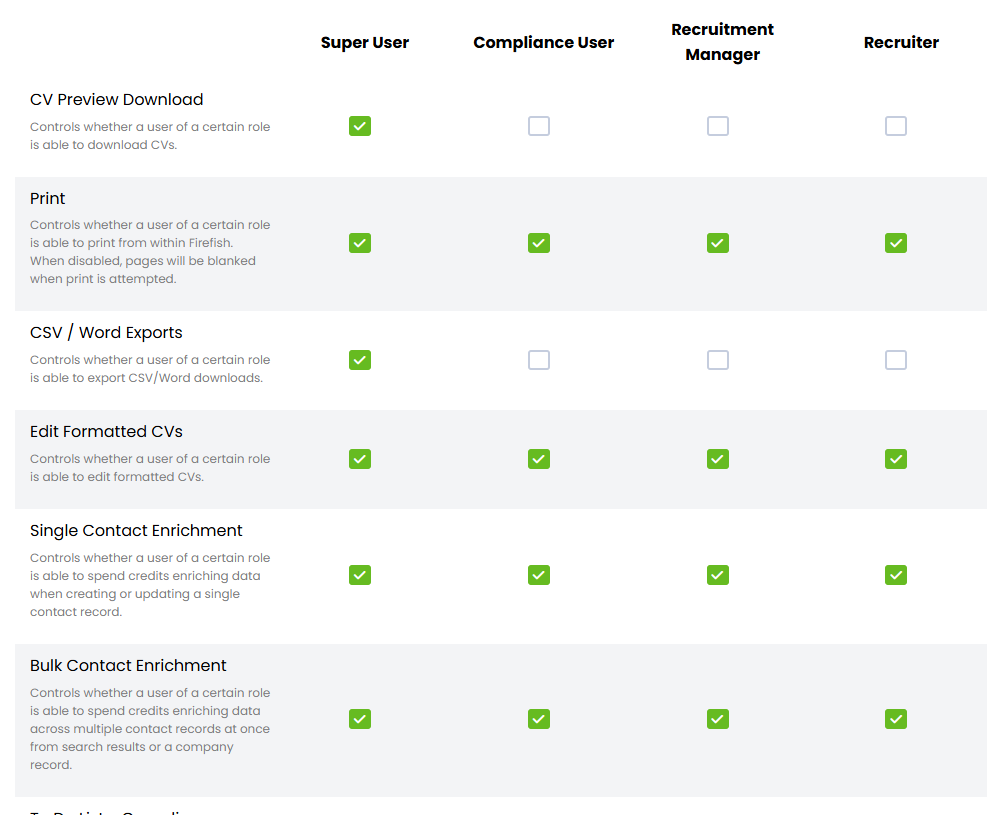987x815 pixels.
Task: Enable CV Preview Download for Compliance User
Action: tap(539, 126)
